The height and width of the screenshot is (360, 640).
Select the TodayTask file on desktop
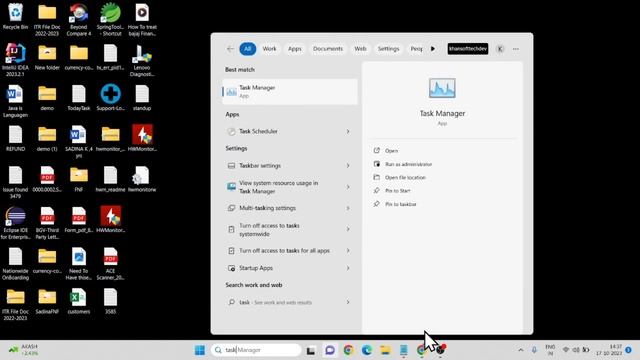[x=79, y=97]
